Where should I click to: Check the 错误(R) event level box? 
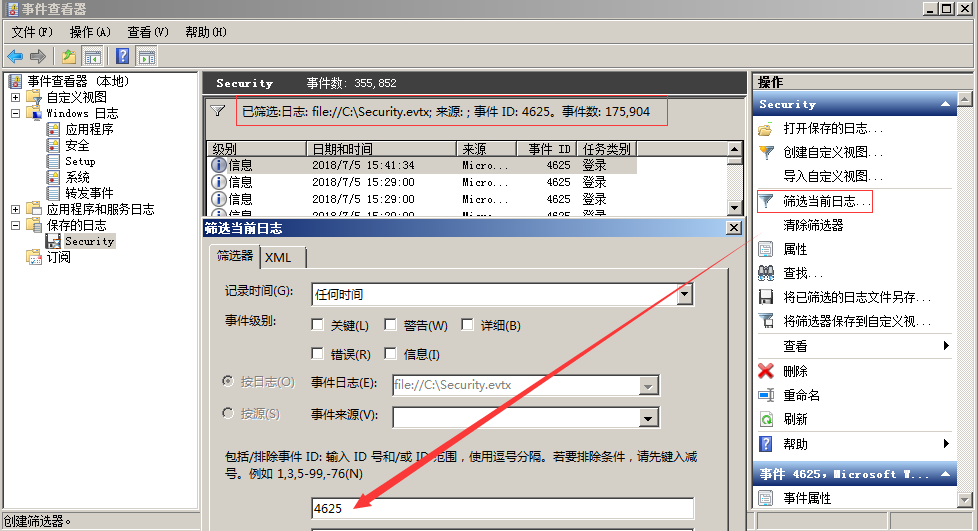pos(318,354)
